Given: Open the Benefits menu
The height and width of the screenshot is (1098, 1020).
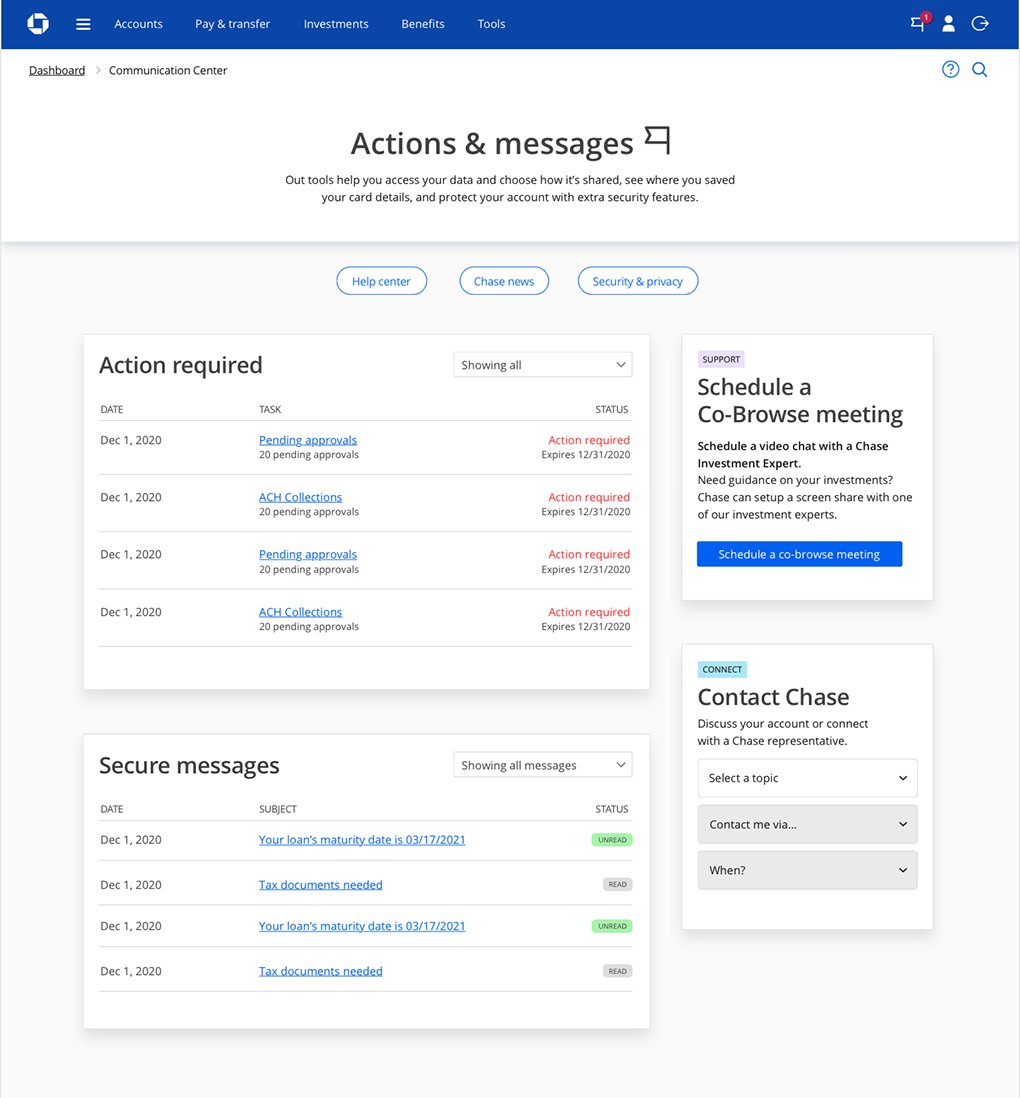Looking at the screenshot, I should pos(423,24).
